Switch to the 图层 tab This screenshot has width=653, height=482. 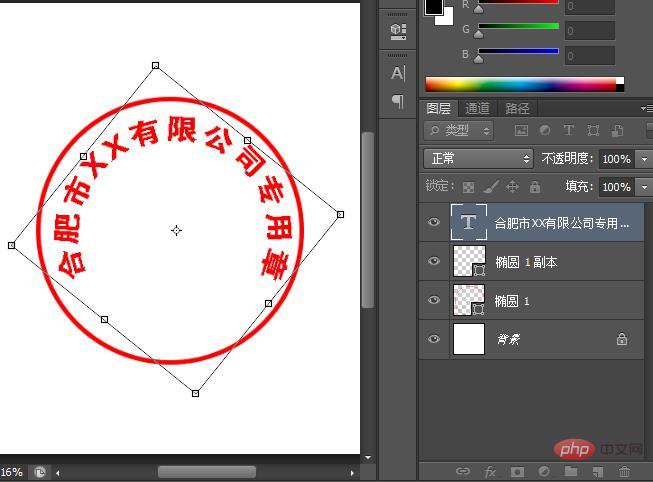coord(439,109)
